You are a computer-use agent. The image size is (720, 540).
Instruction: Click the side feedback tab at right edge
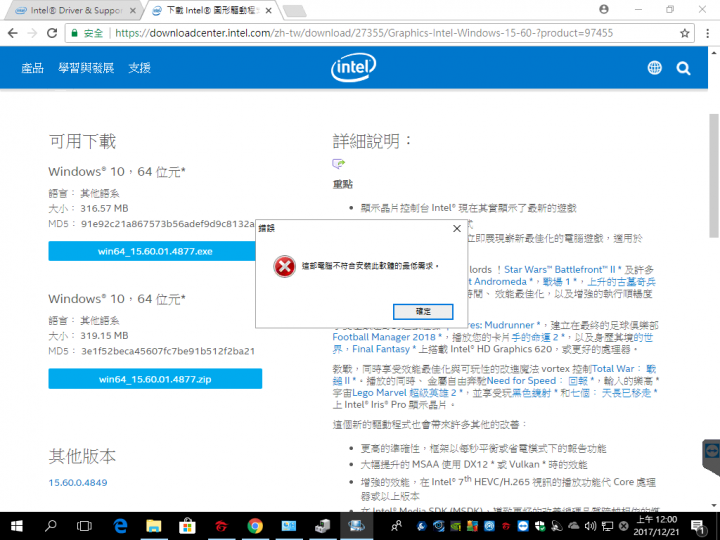pyautogui.click(x=711, y=456)
